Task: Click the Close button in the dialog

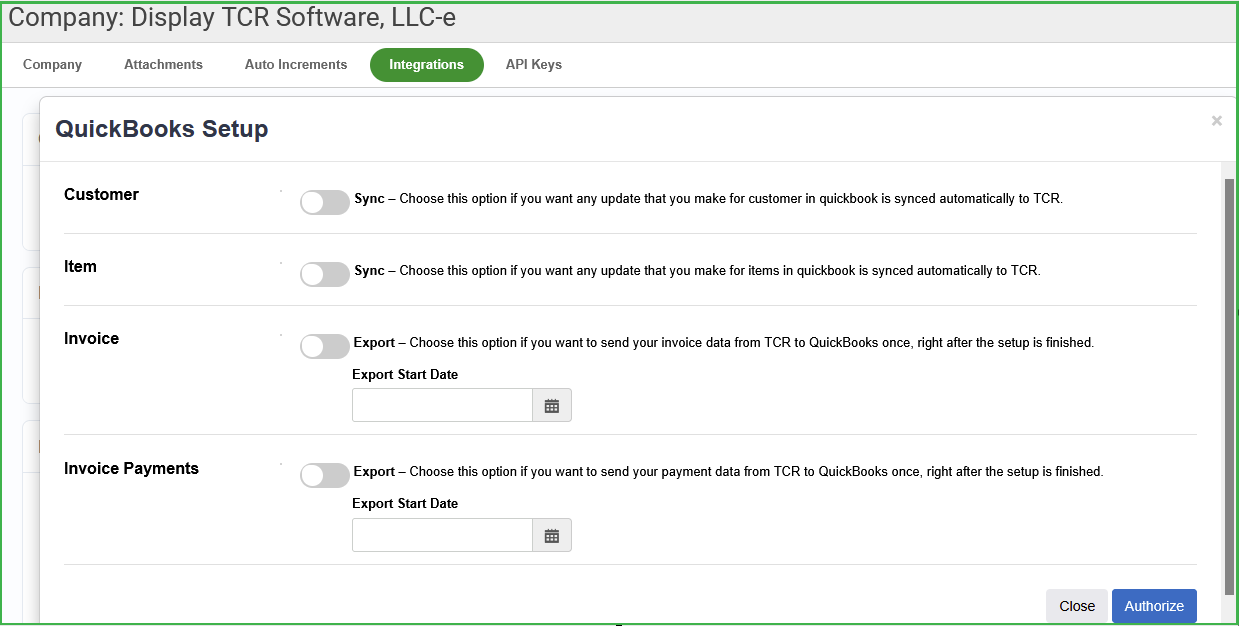Action: (x=1077, y=606)
